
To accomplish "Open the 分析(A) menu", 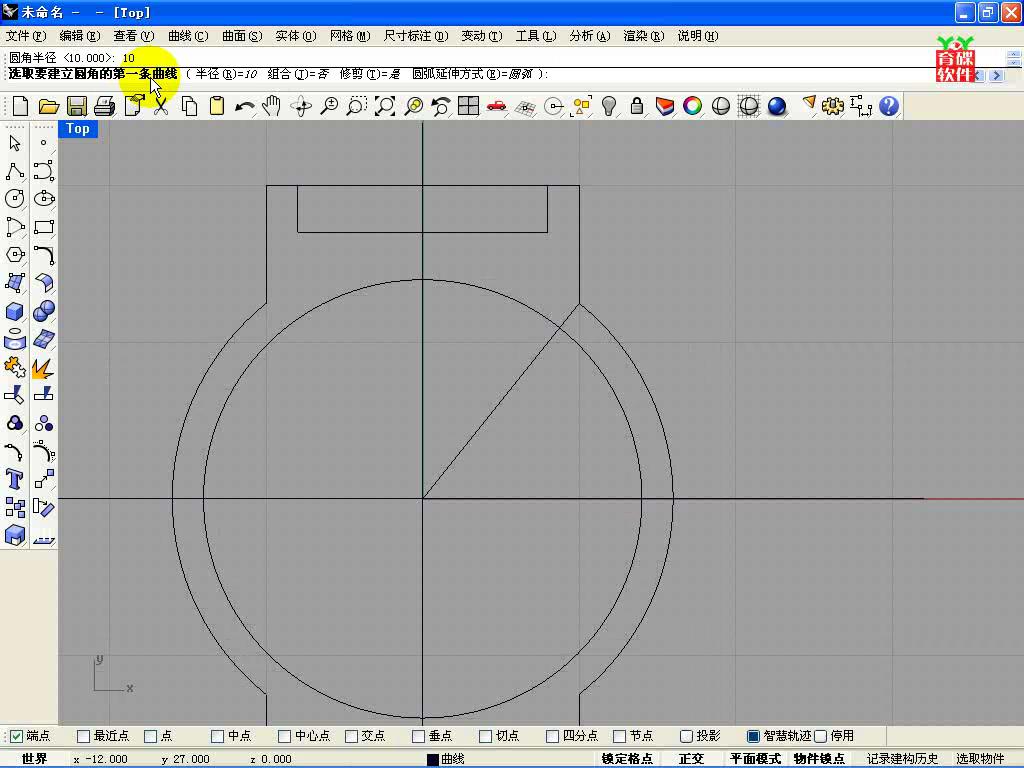I will (x=590, y=36).
